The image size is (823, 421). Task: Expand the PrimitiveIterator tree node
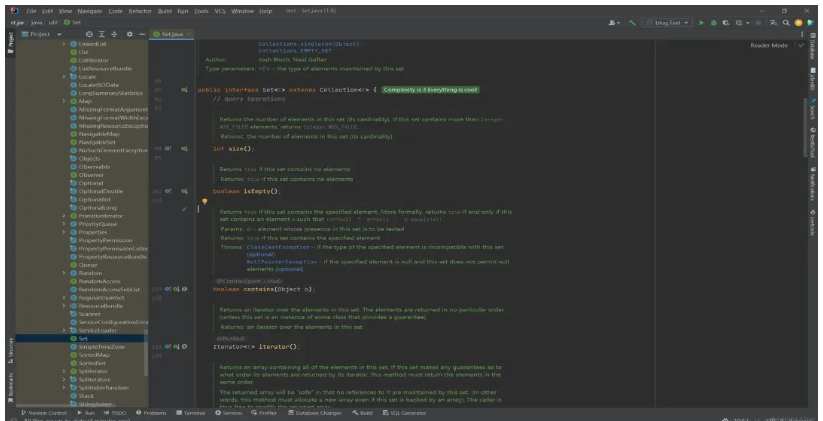64,216
